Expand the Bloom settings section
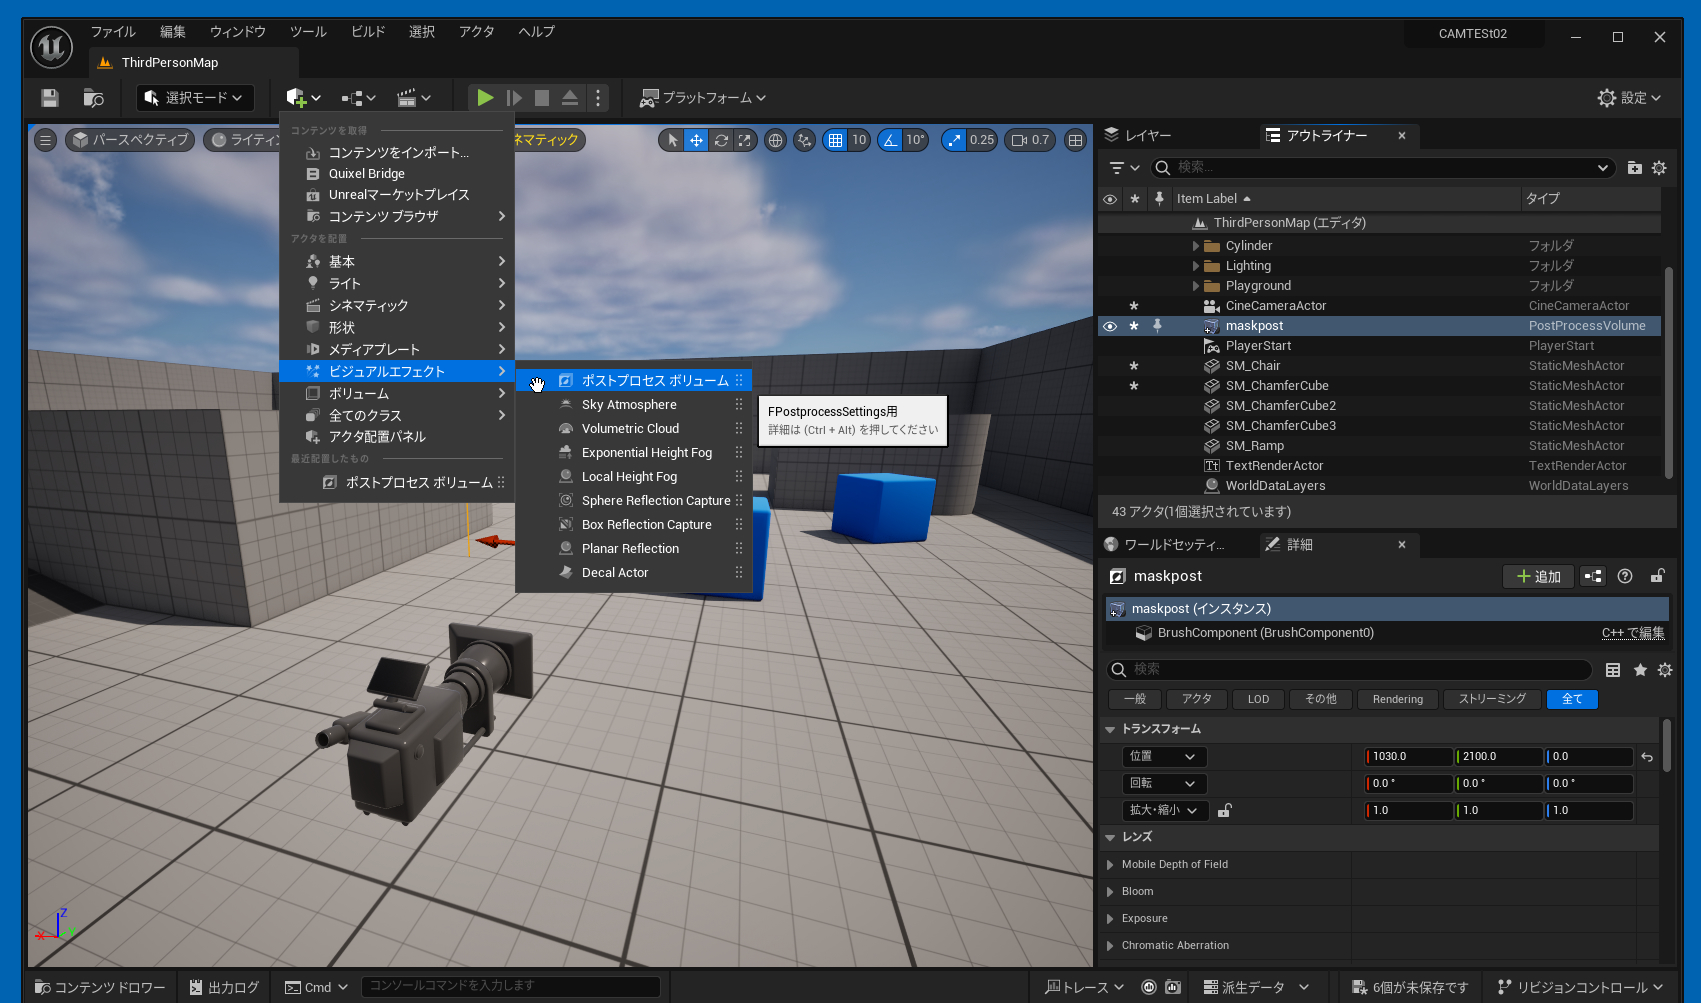Image resolution: width=1701 pixels, height=1003 pixels. [1110, 891]
